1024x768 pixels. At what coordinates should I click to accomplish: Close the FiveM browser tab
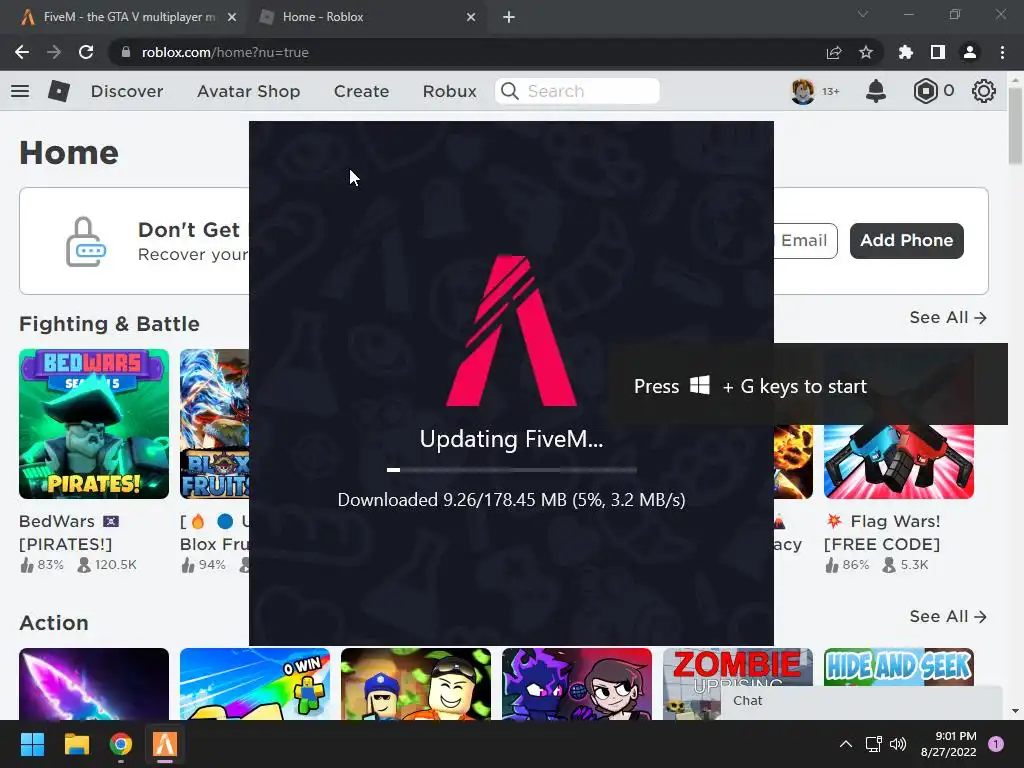click(x=232, y=17)
